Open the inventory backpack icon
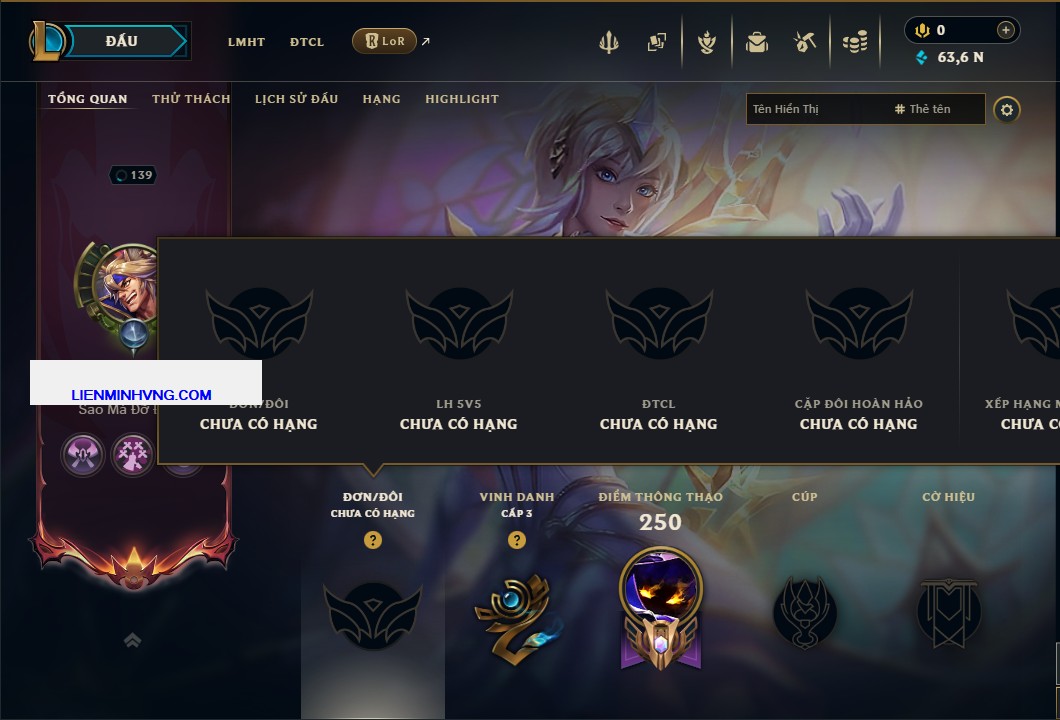 click(x=757, y=42)
